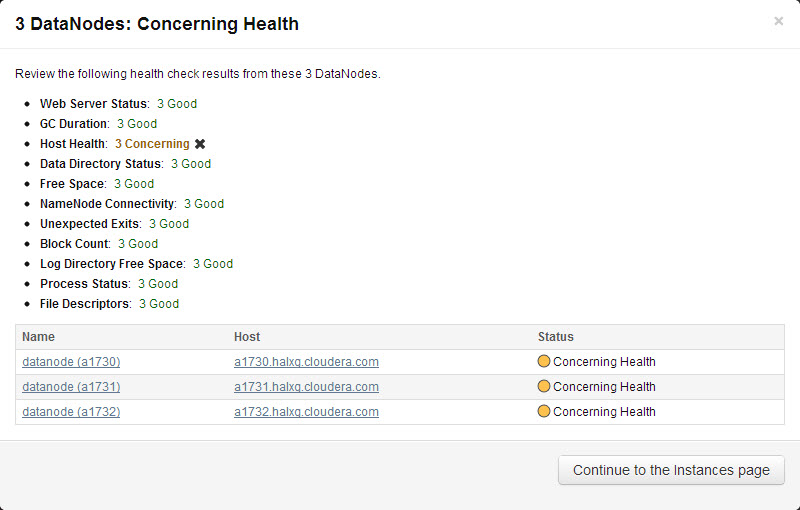Close the DataNodes health dialog
Image resolution: width=800 pixels, height=510 pixels.
click(x=778, y=21)
